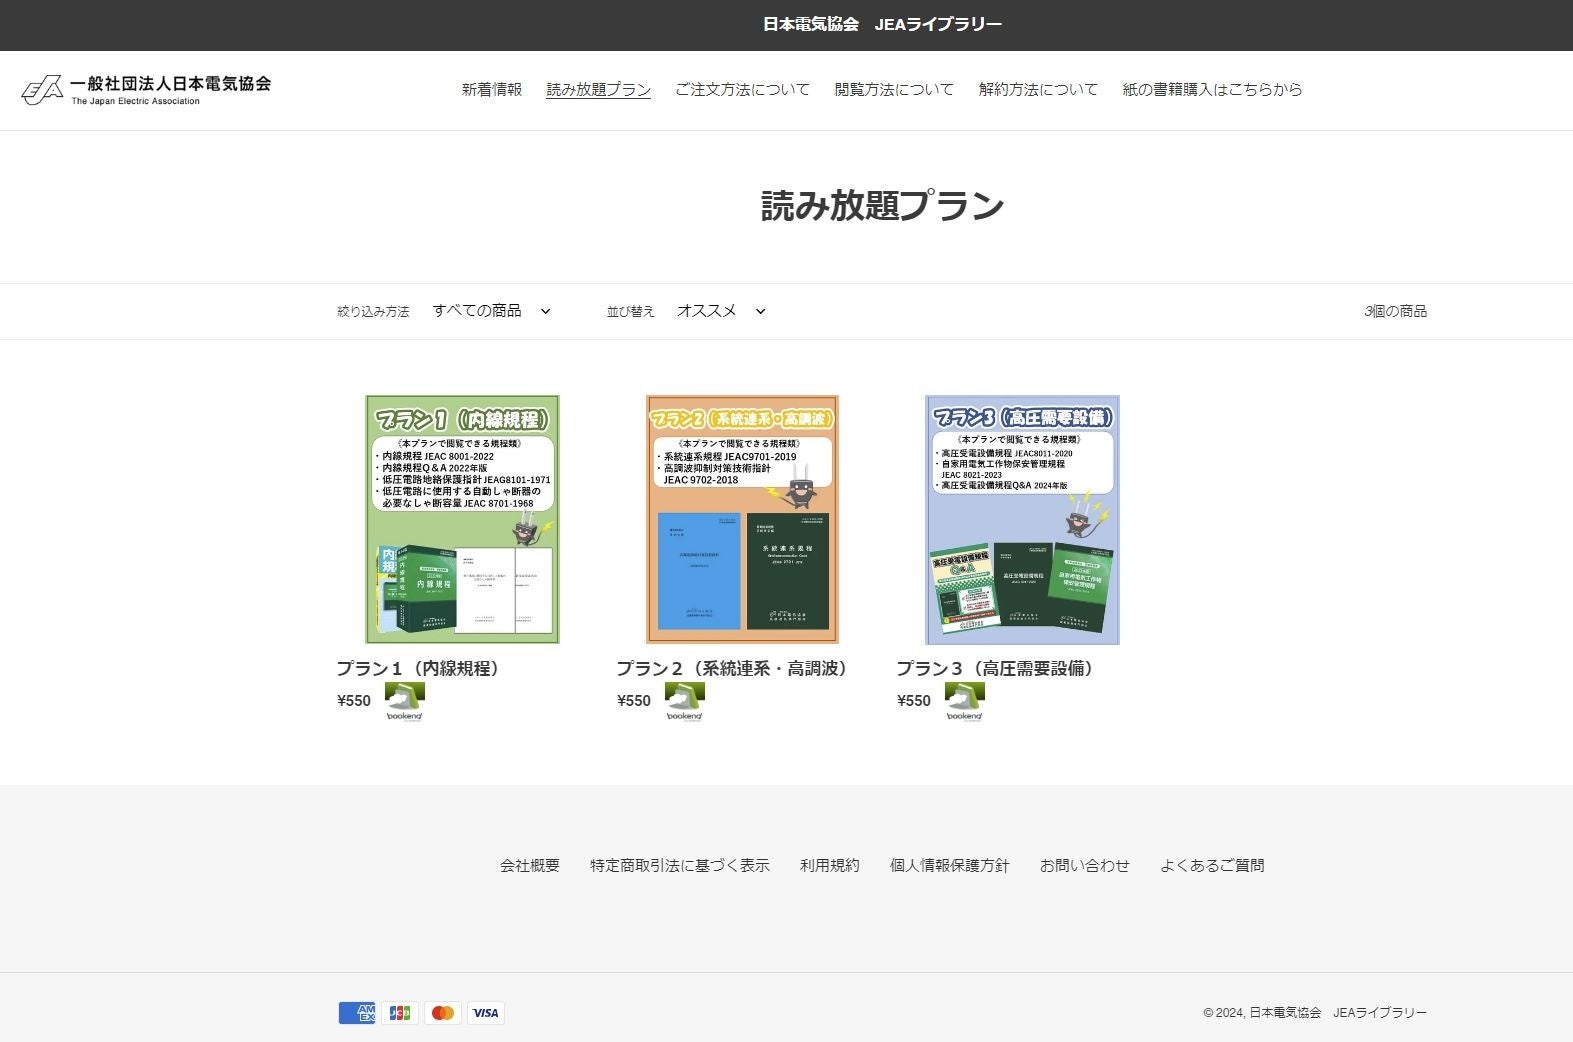The height and width of the screenshot is (1042, 1573).
Task: Click the Mastercard payment icon
Action: point(443,1013)
